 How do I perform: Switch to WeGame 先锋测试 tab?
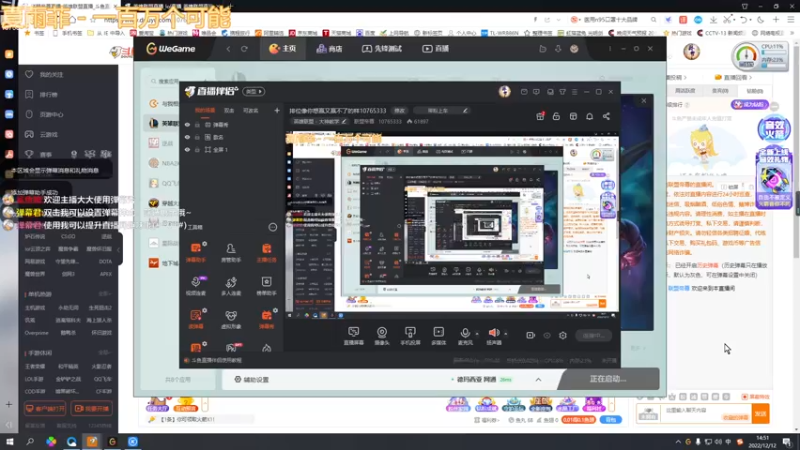pyautogui.click(x=382, y=48)
